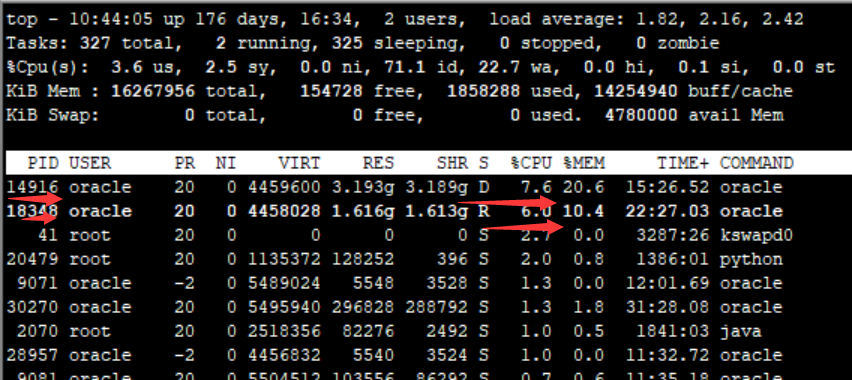Select the TIME+ column header

tap(683, 163)
